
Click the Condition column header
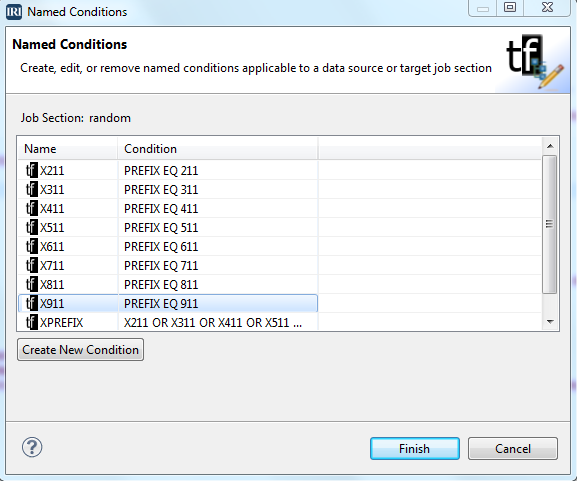(218, 149)
